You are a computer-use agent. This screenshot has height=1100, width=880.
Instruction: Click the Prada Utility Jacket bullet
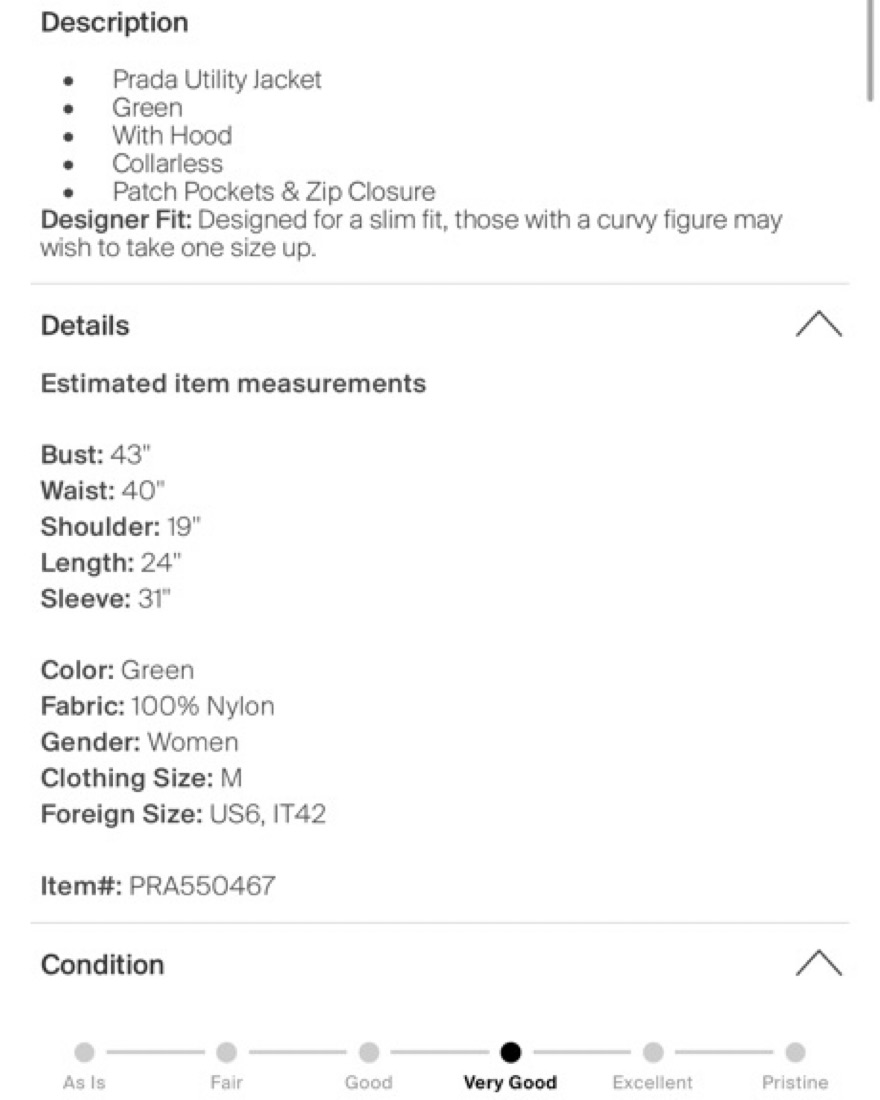tap(217, 79)
